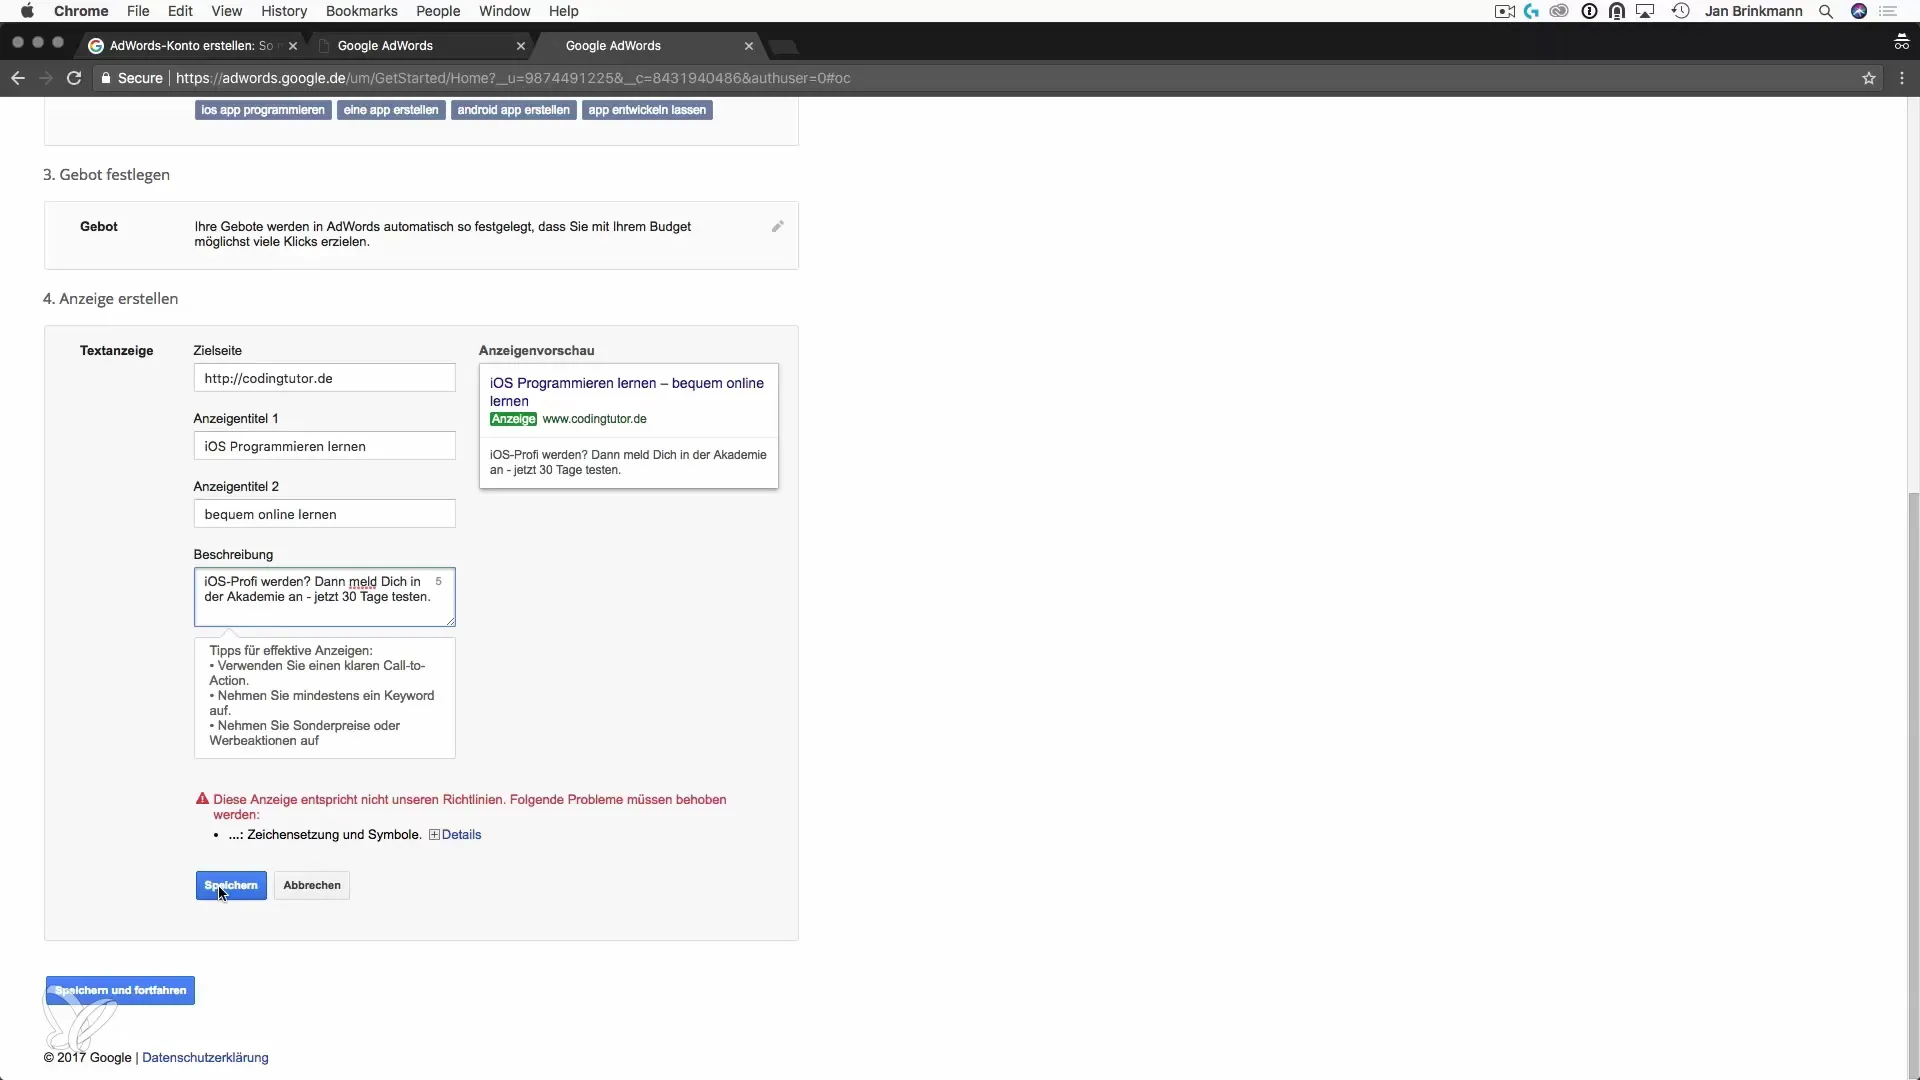Viewport: 1920px width, 1080px height.
Task: Click the www.codingtutor.de preview URL
Action: [x=594, y=419]
